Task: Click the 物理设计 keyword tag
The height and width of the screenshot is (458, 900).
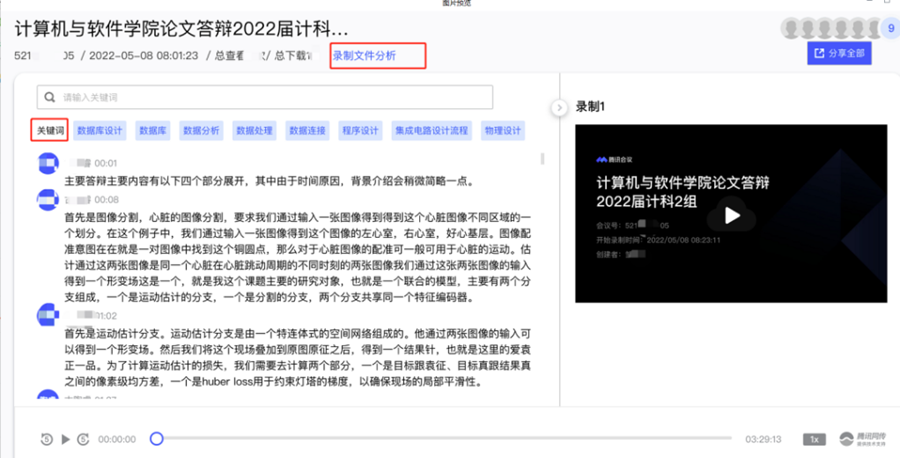Action: [503, 130]
